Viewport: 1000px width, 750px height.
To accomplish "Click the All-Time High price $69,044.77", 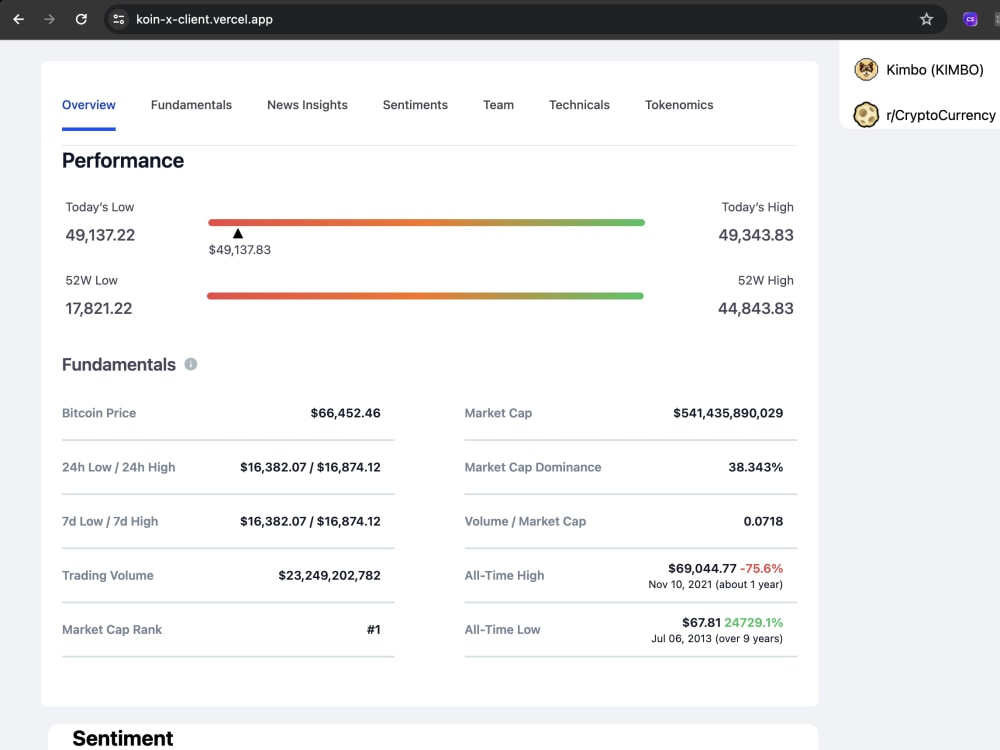I will [702, 568].
